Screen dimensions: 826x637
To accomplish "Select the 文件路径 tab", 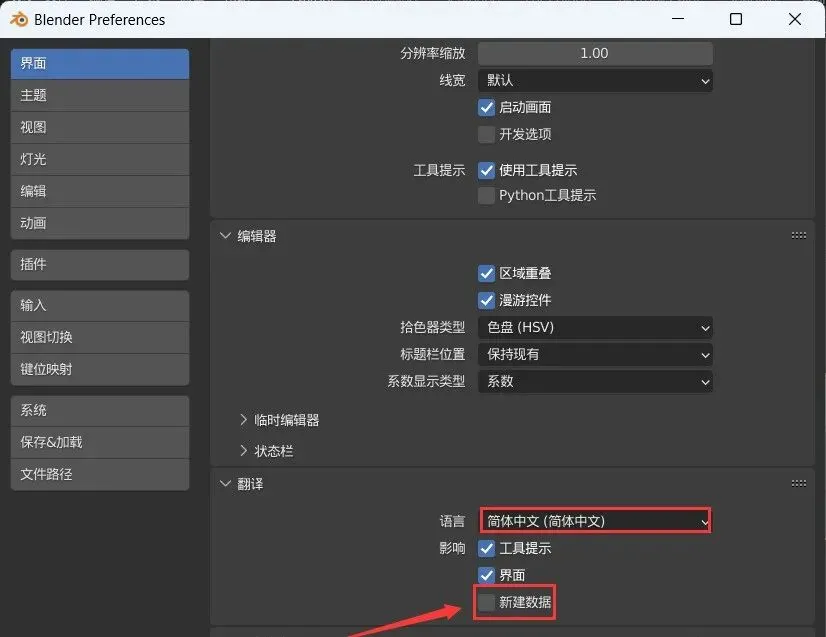I will coord(100,474).
